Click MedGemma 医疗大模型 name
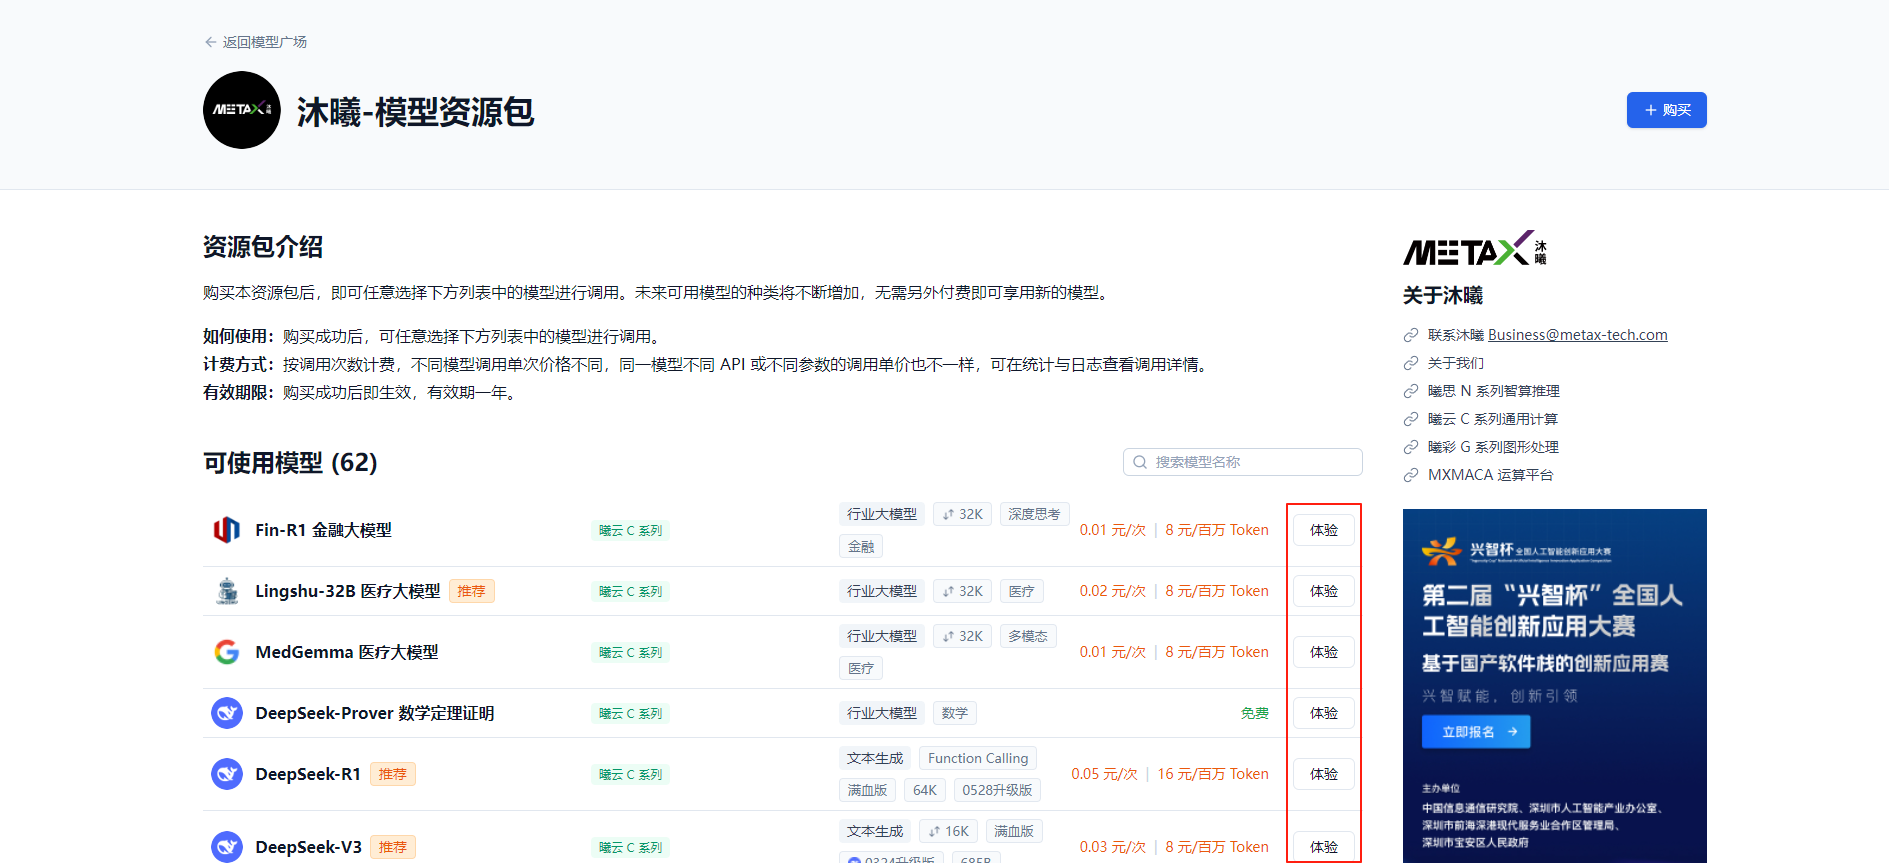Screen dimensions: 1889x863 coord(346,652)
